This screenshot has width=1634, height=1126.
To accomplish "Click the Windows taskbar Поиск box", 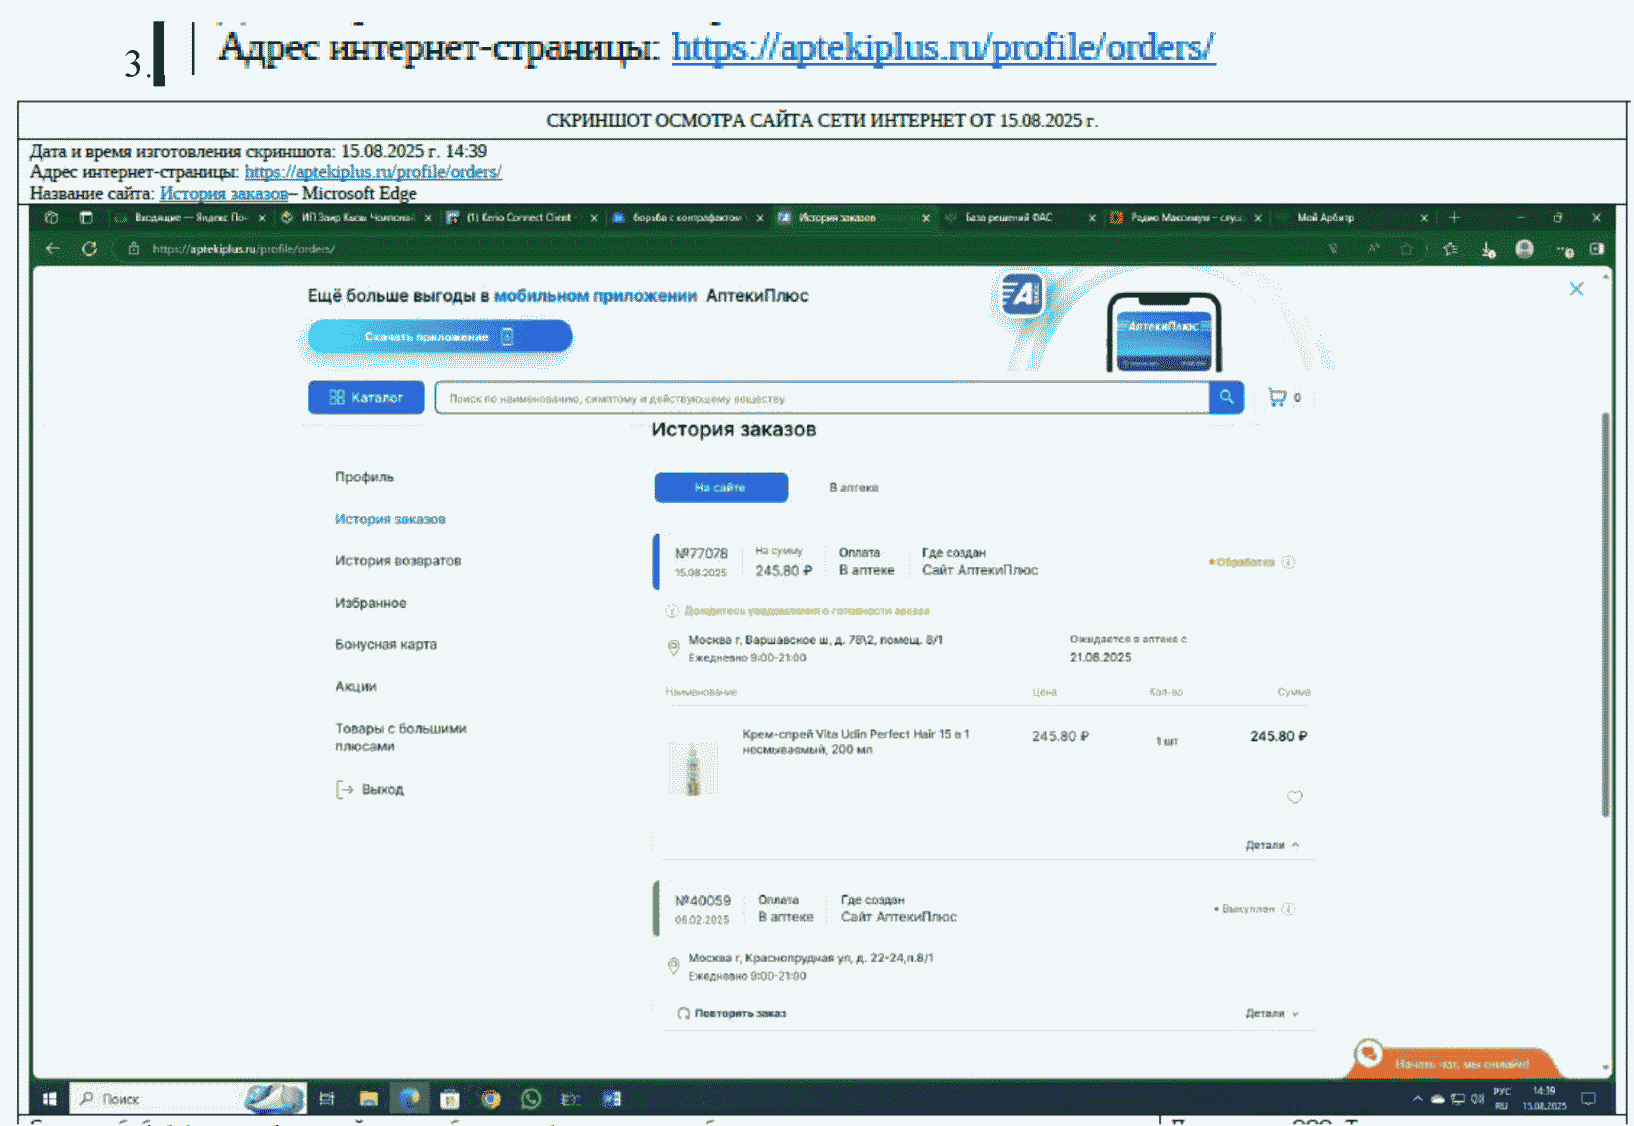I will [x=187, y=1099].
